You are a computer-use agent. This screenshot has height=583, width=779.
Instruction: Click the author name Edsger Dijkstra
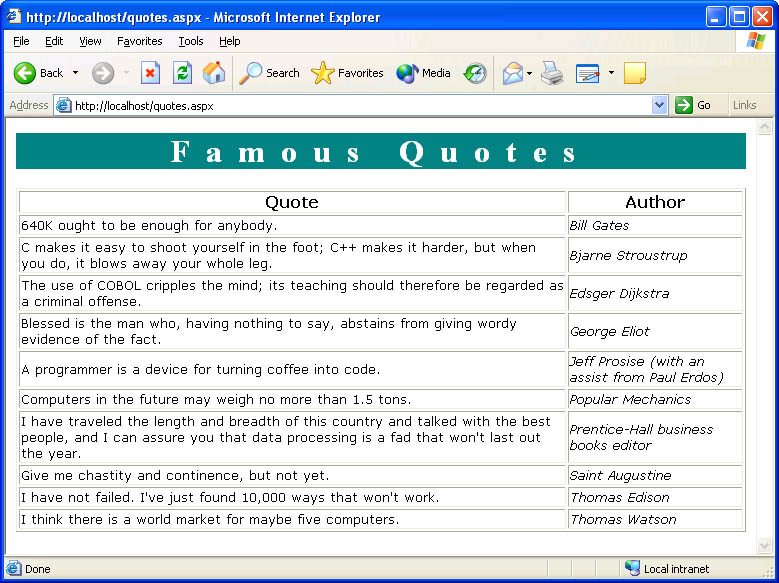click(619, 293)
